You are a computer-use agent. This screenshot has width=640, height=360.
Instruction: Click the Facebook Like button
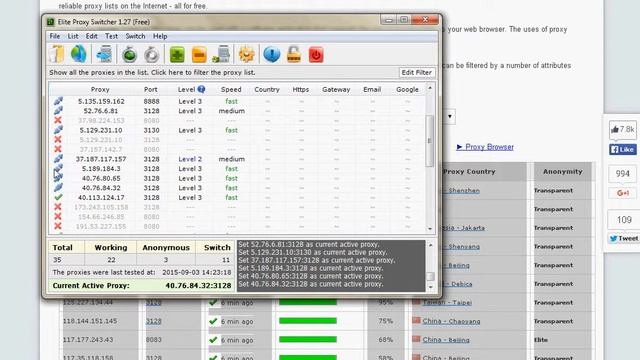[x=622, y=149]
